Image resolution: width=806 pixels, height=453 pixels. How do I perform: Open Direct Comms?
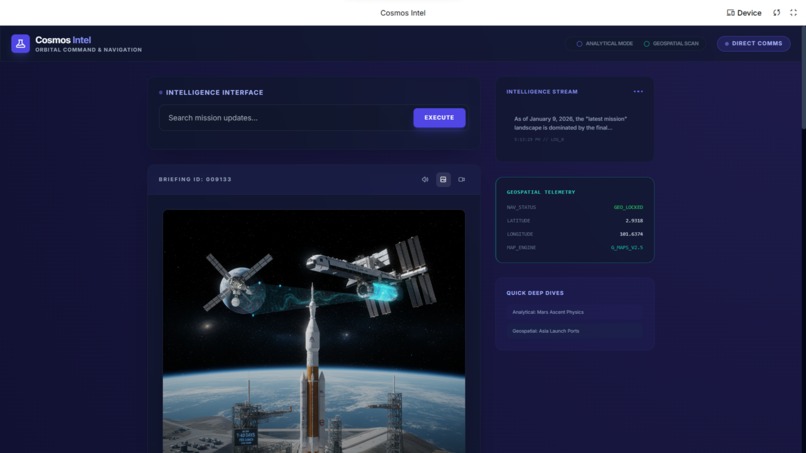[754, 44]
